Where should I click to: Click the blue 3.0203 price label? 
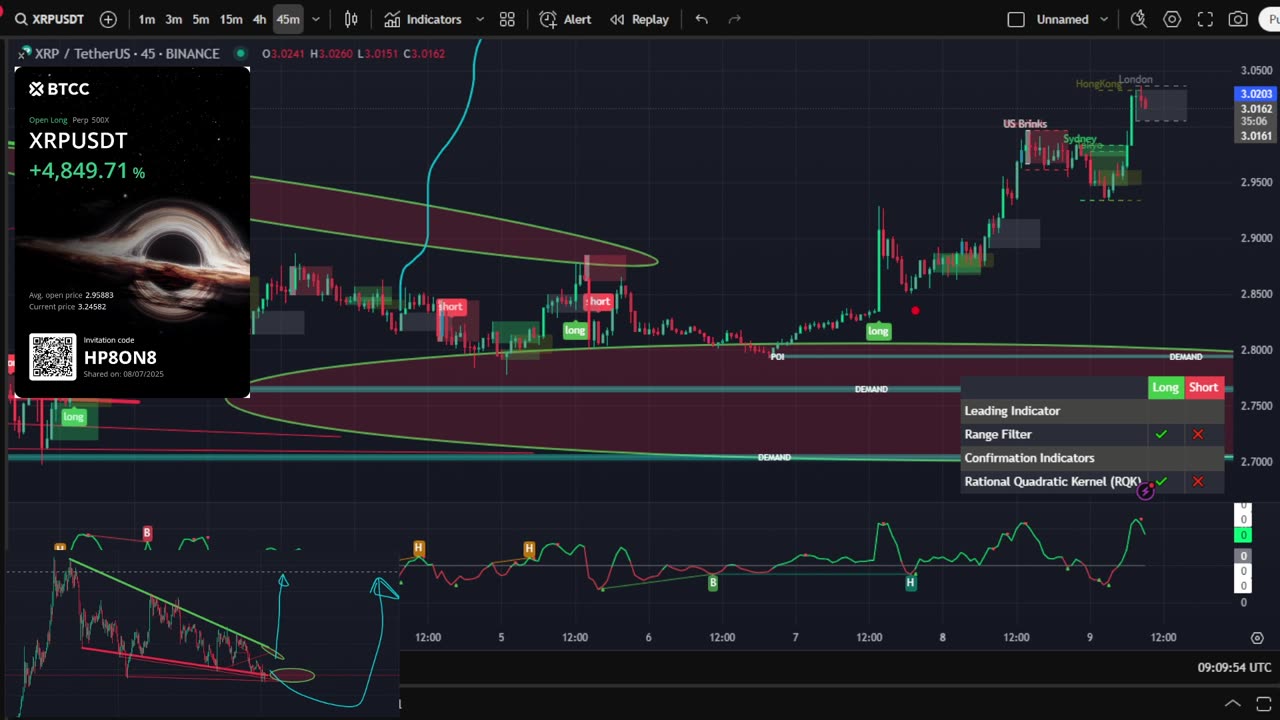[1254, 94]
